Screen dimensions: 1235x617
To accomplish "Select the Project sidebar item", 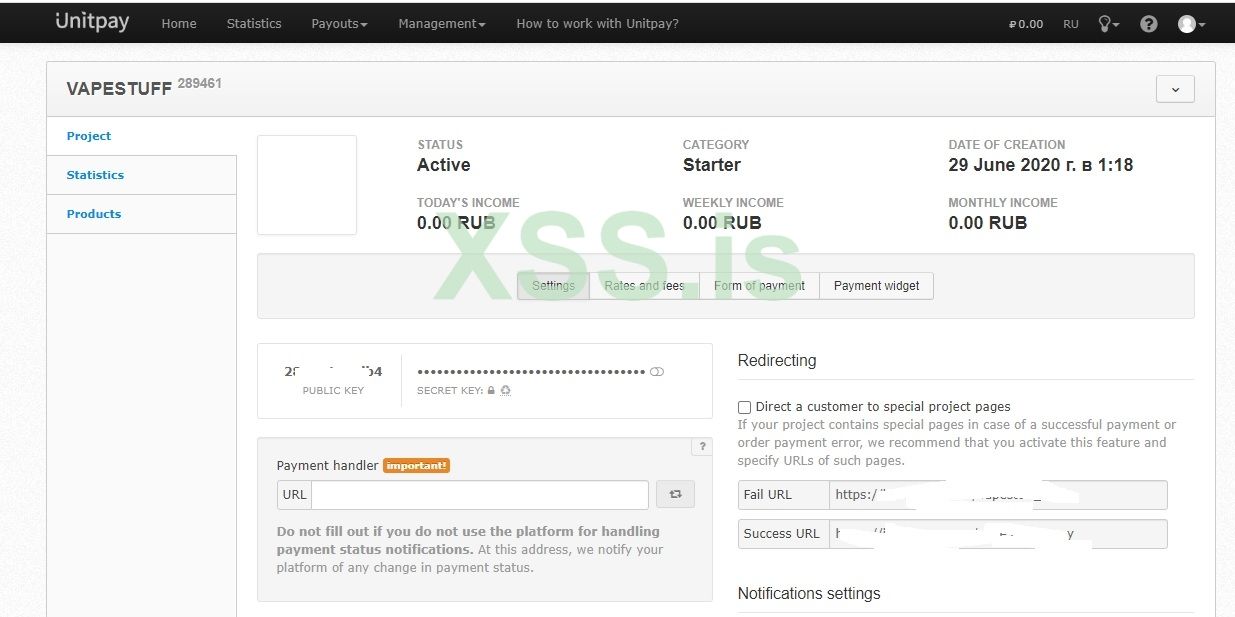I will [x=141, y=136].
